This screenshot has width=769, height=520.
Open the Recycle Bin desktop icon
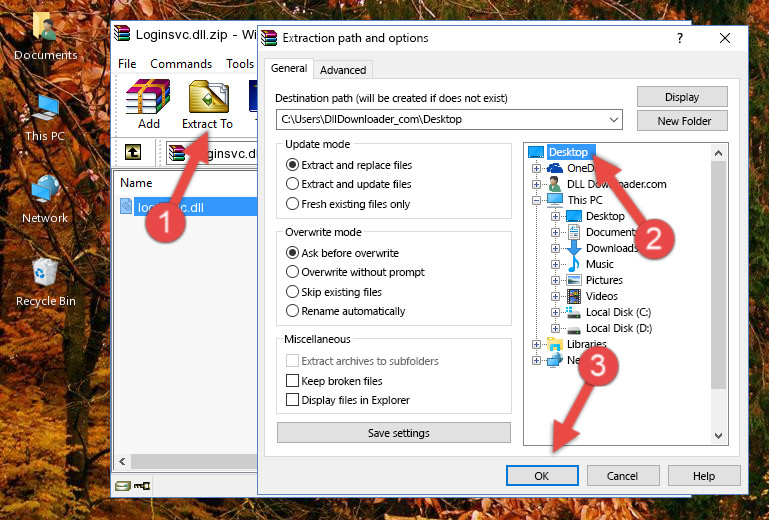(x=45, y=280)
